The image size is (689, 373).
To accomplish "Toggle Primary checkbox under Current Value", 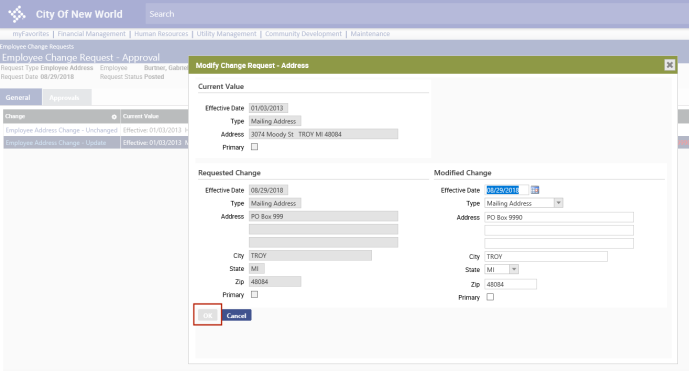I will coord(254,147).
